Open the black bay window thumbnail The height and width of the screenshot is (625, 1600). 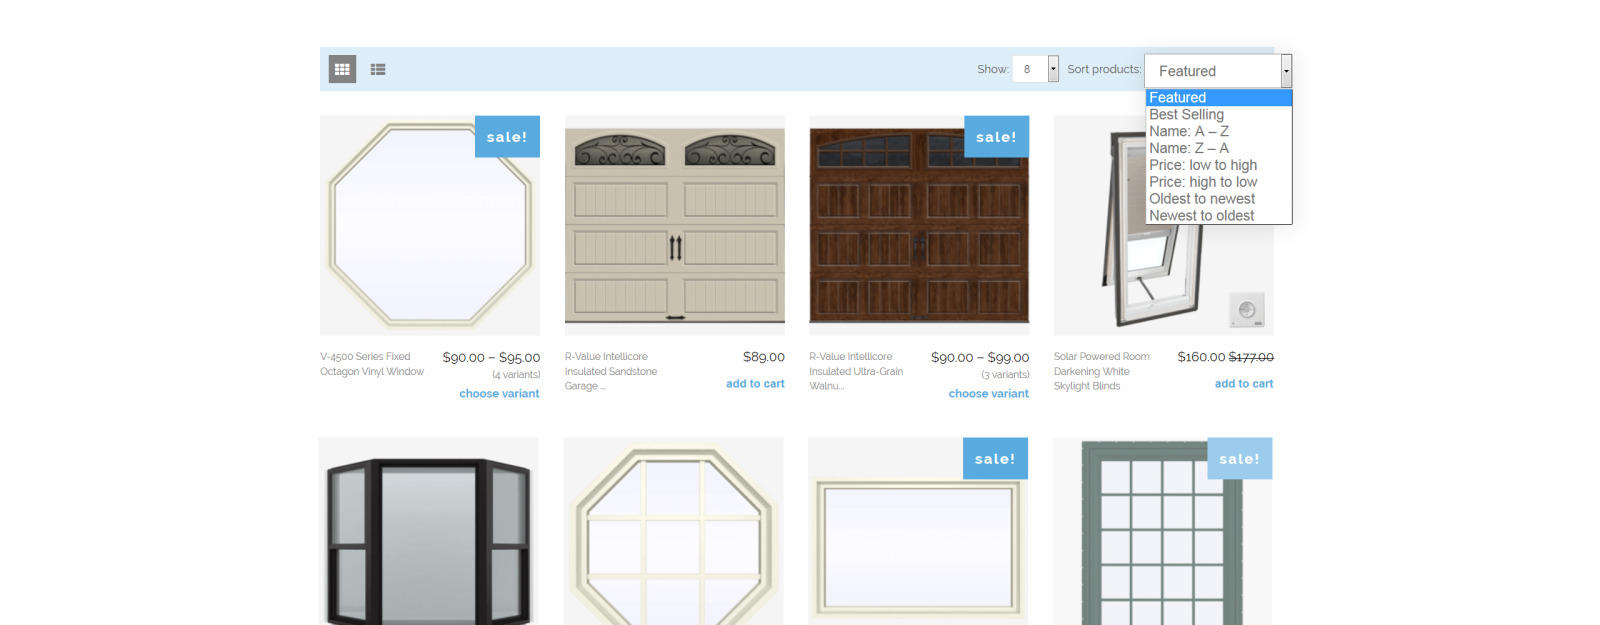429,535
